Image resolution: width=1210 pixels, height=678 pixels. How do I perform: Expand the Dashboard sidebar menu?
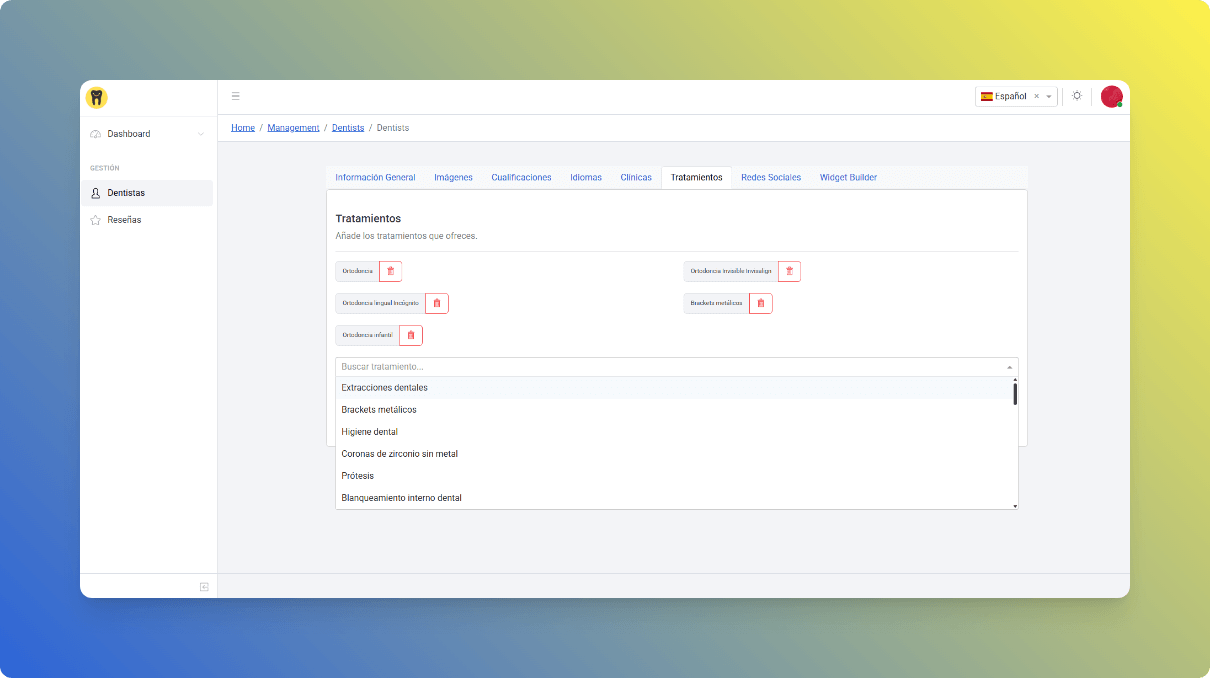tap(147, 134)
